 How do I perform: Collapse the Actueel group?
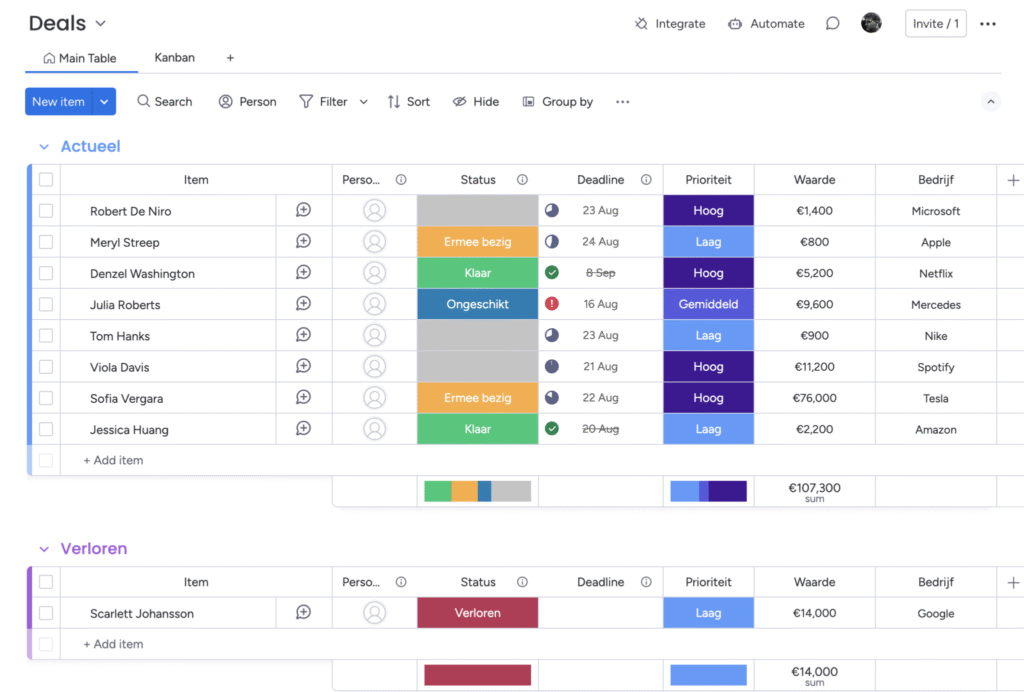(44, 147)
